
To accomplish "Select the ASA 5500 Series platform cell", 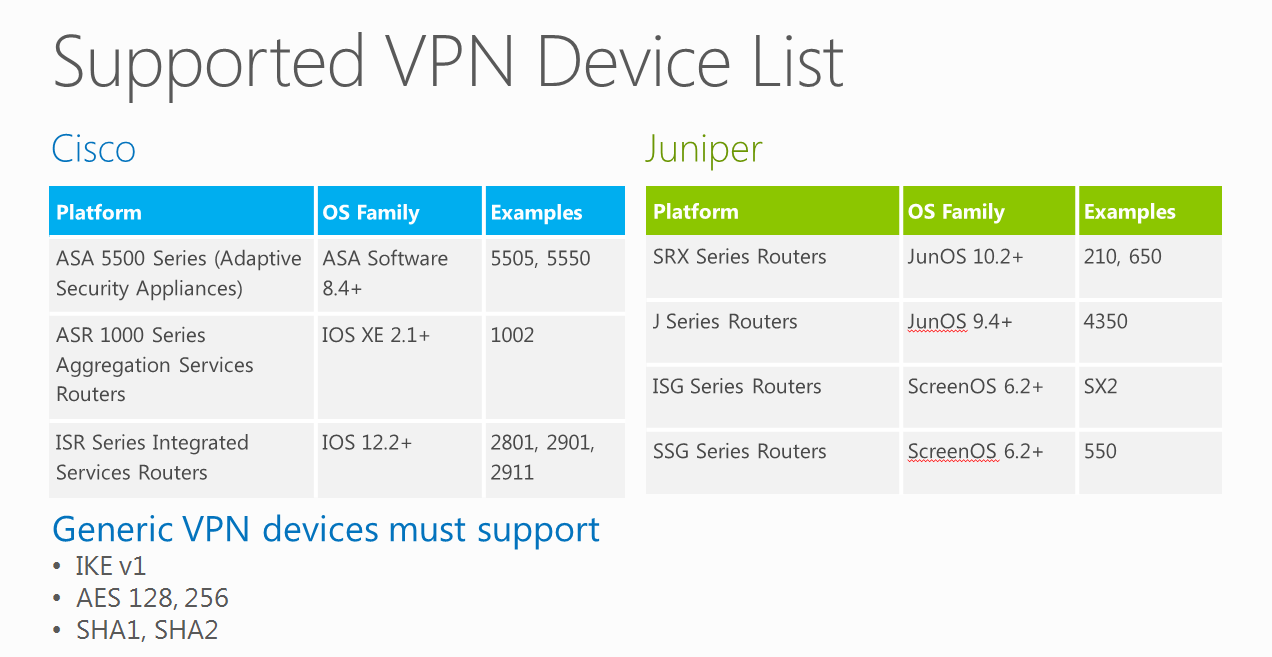I will [181, 274].
